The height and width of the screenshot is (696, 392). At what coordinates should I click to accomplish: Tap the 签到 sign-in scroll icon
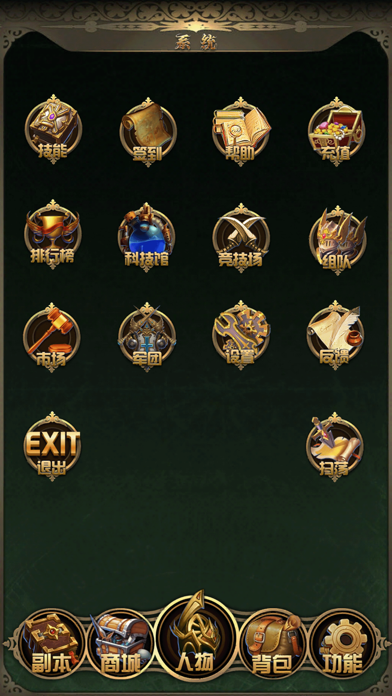148,131
